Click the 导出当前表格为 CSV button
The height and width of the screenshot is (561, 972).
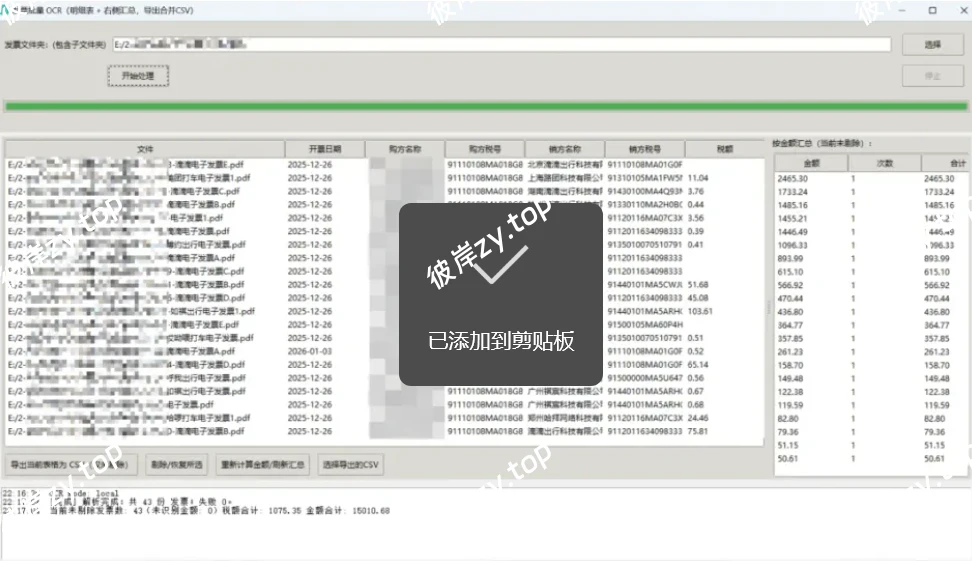pyautogui.click(x=69, y=465)
